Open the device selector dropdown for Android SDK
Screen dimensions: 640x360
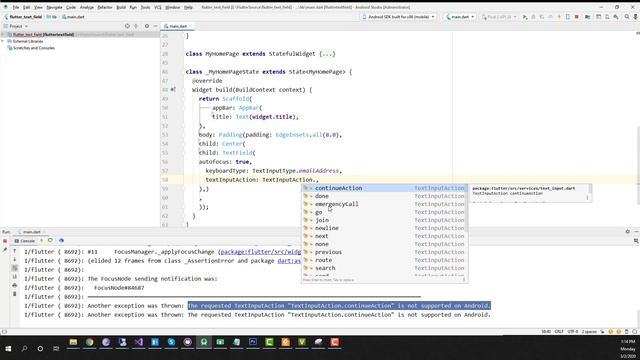[399, 17]
